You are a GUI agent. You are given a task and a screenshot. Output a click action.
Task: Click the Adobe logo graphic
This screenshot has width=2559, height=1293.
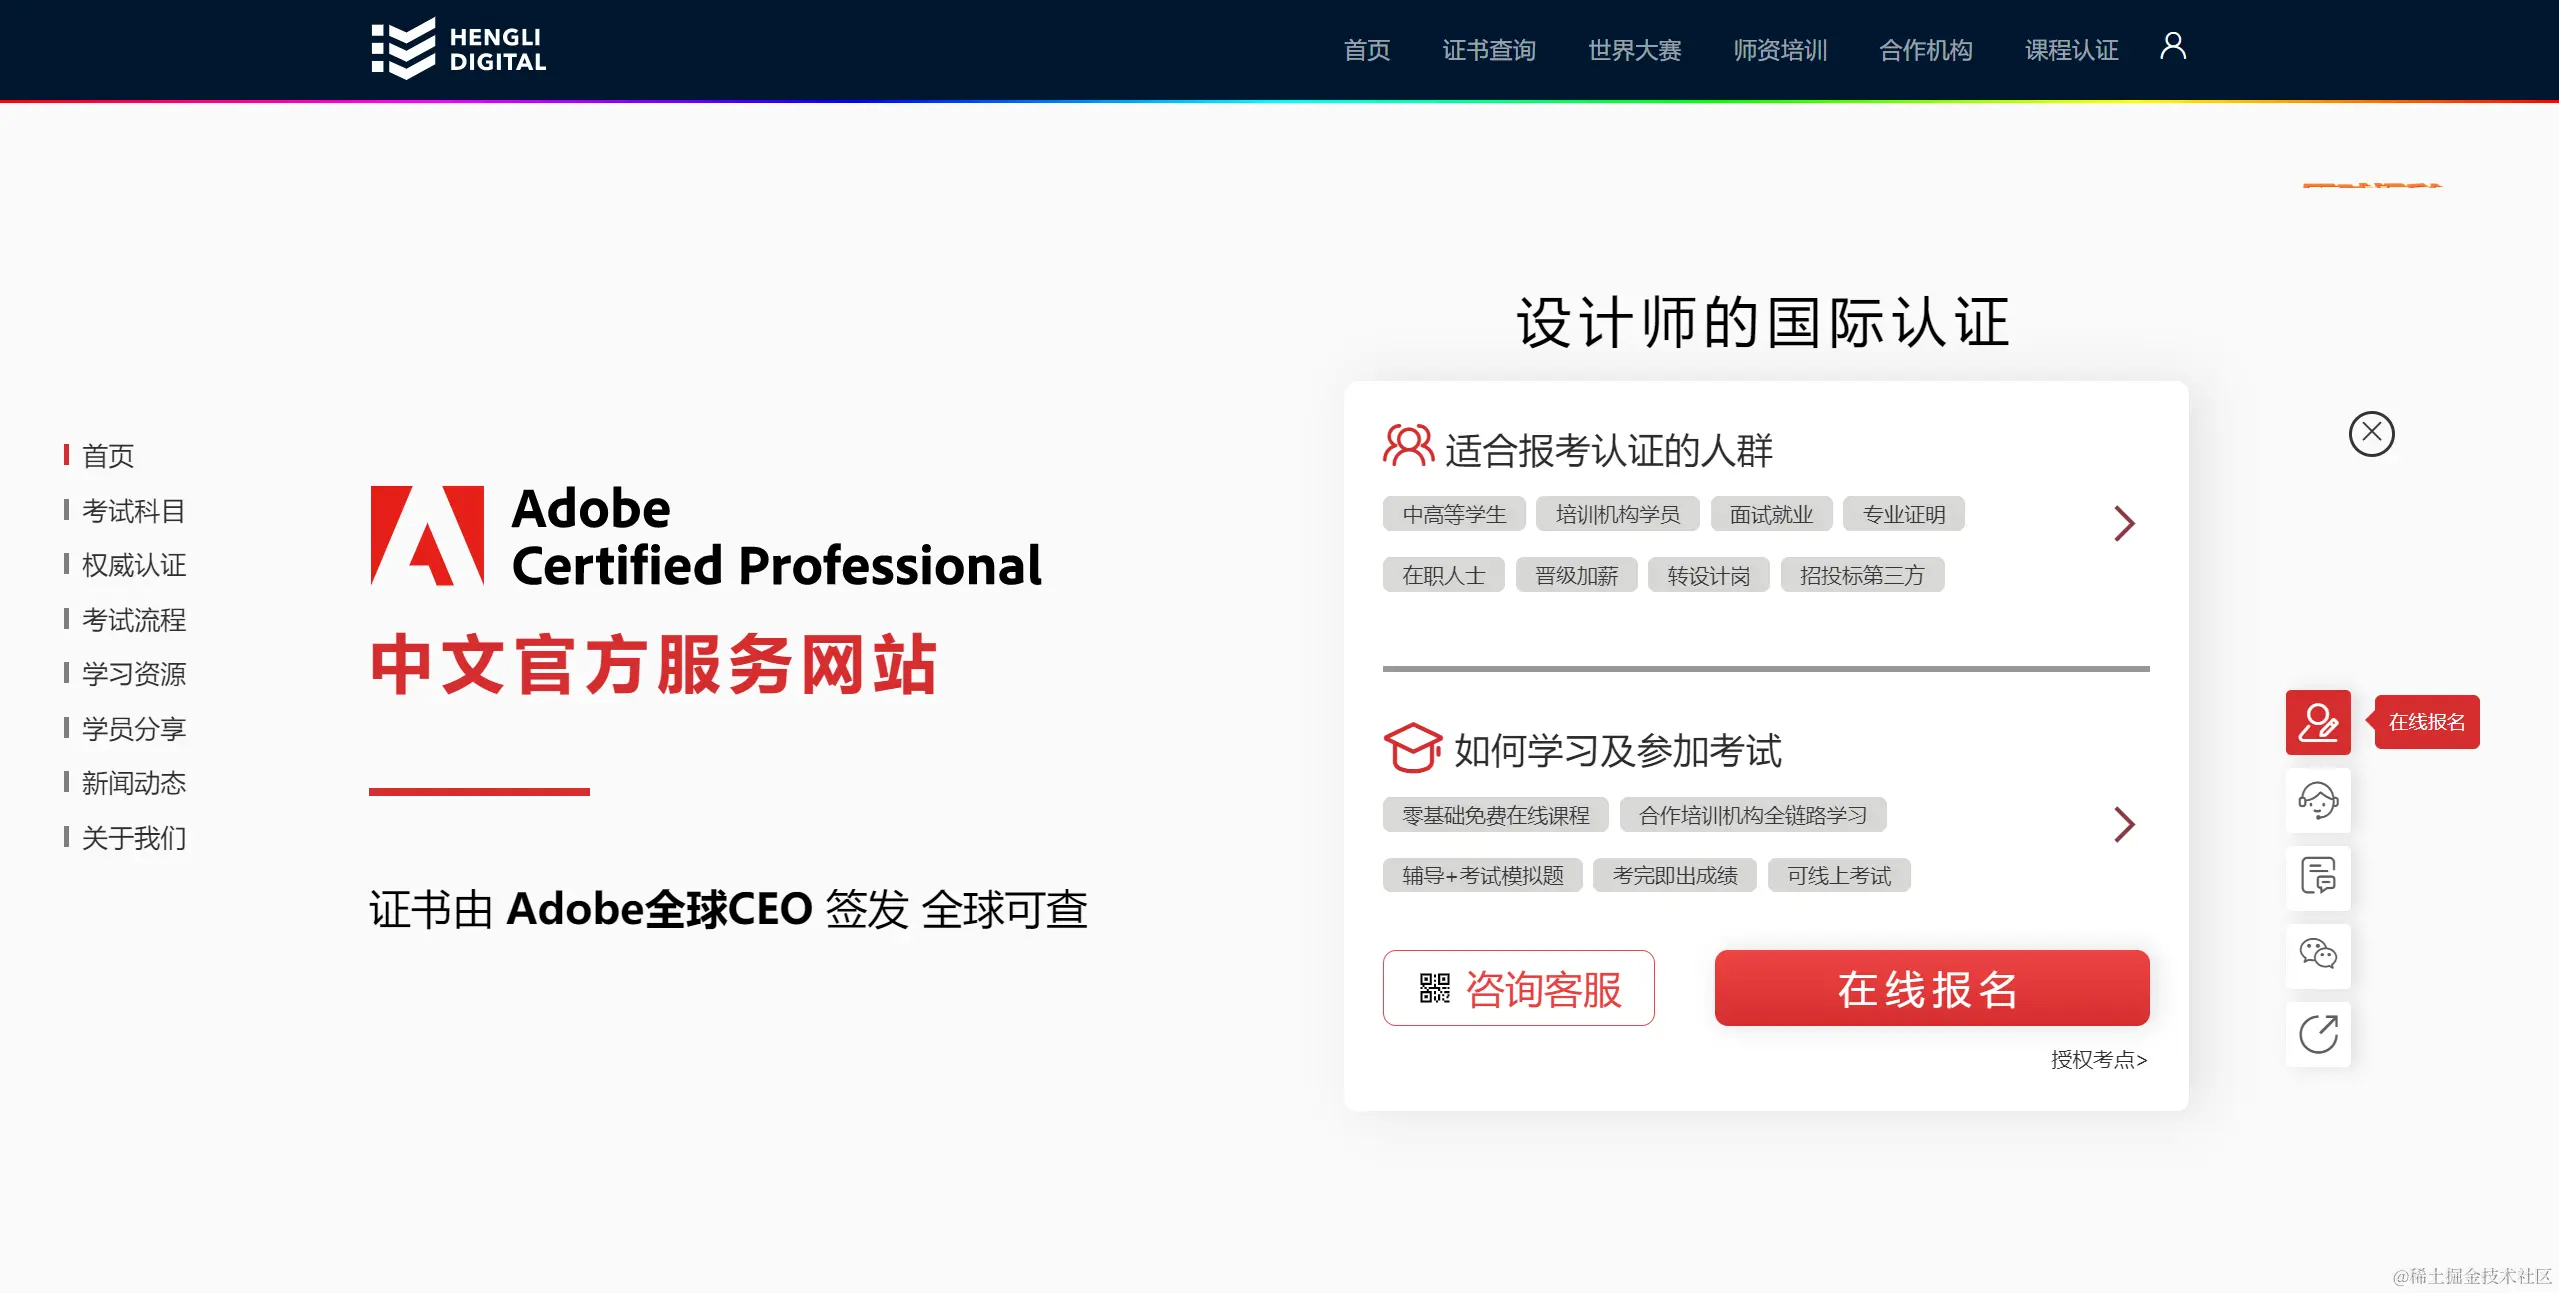(x=427, y=536)
